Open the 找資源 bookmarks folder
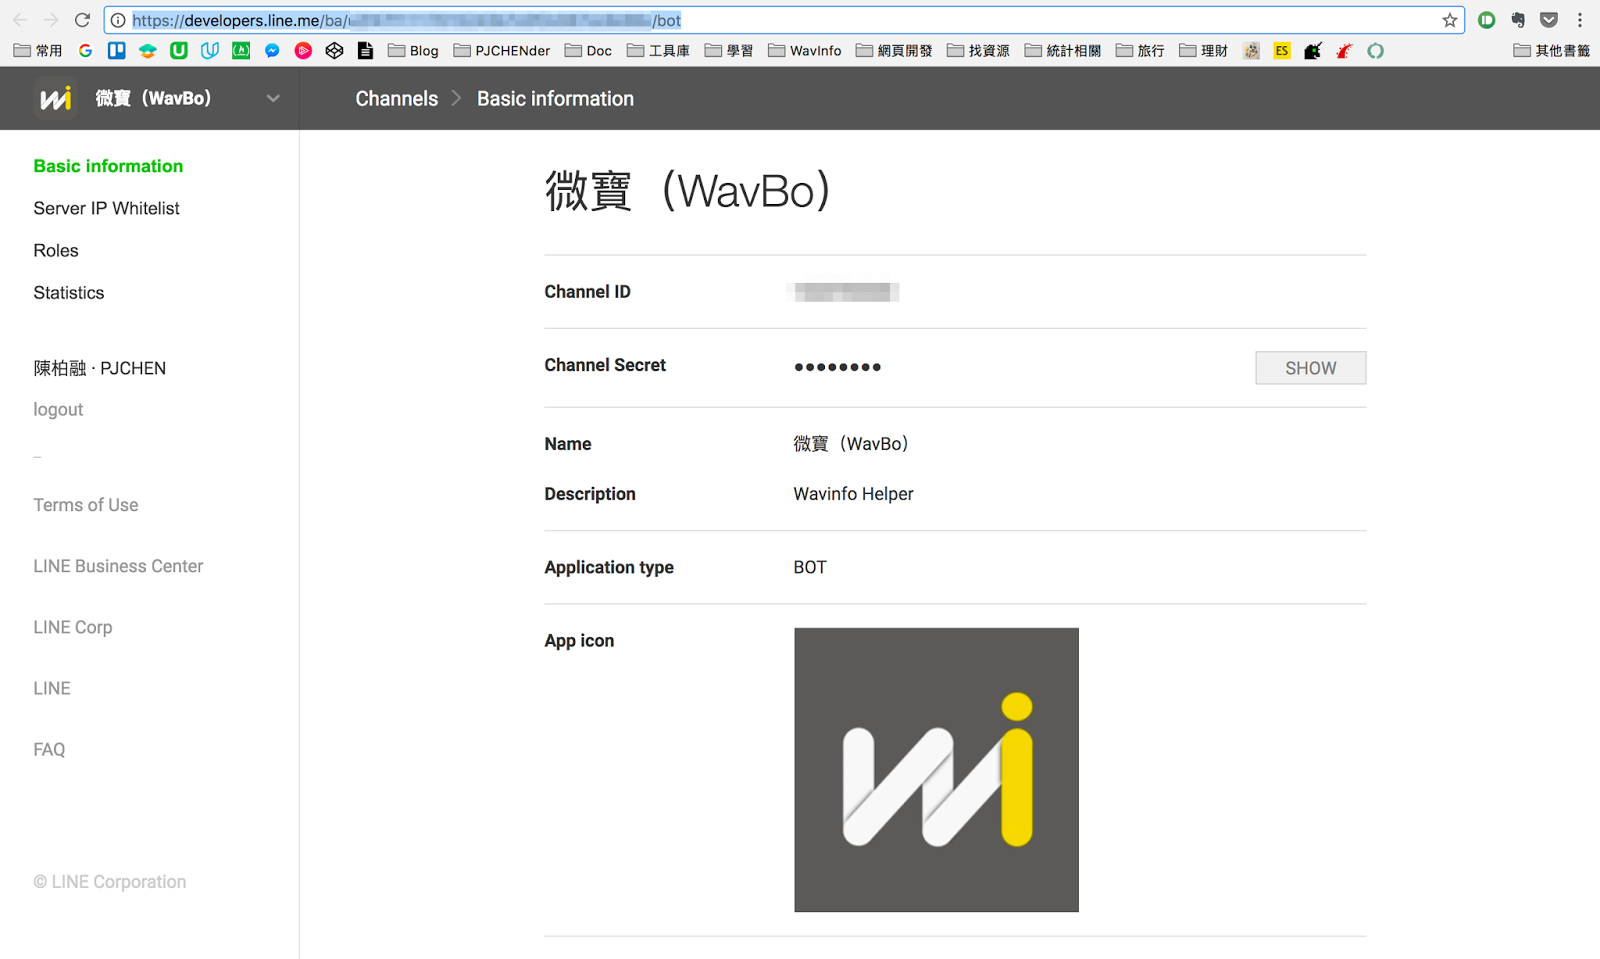The height and width of the screenshot is (959, 1600). [x=978, y=50]
